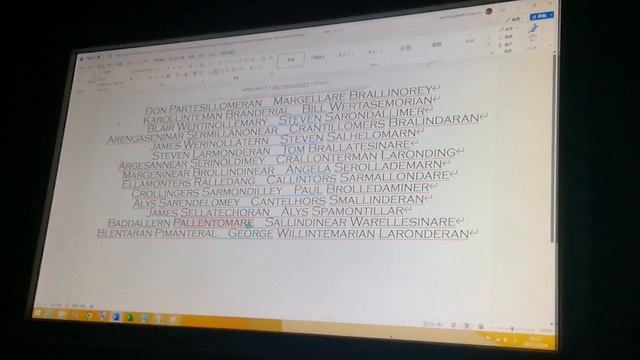Open Google Chrome from the taskbar
Viewport: 640px width, 360px height.
[88, 316]
